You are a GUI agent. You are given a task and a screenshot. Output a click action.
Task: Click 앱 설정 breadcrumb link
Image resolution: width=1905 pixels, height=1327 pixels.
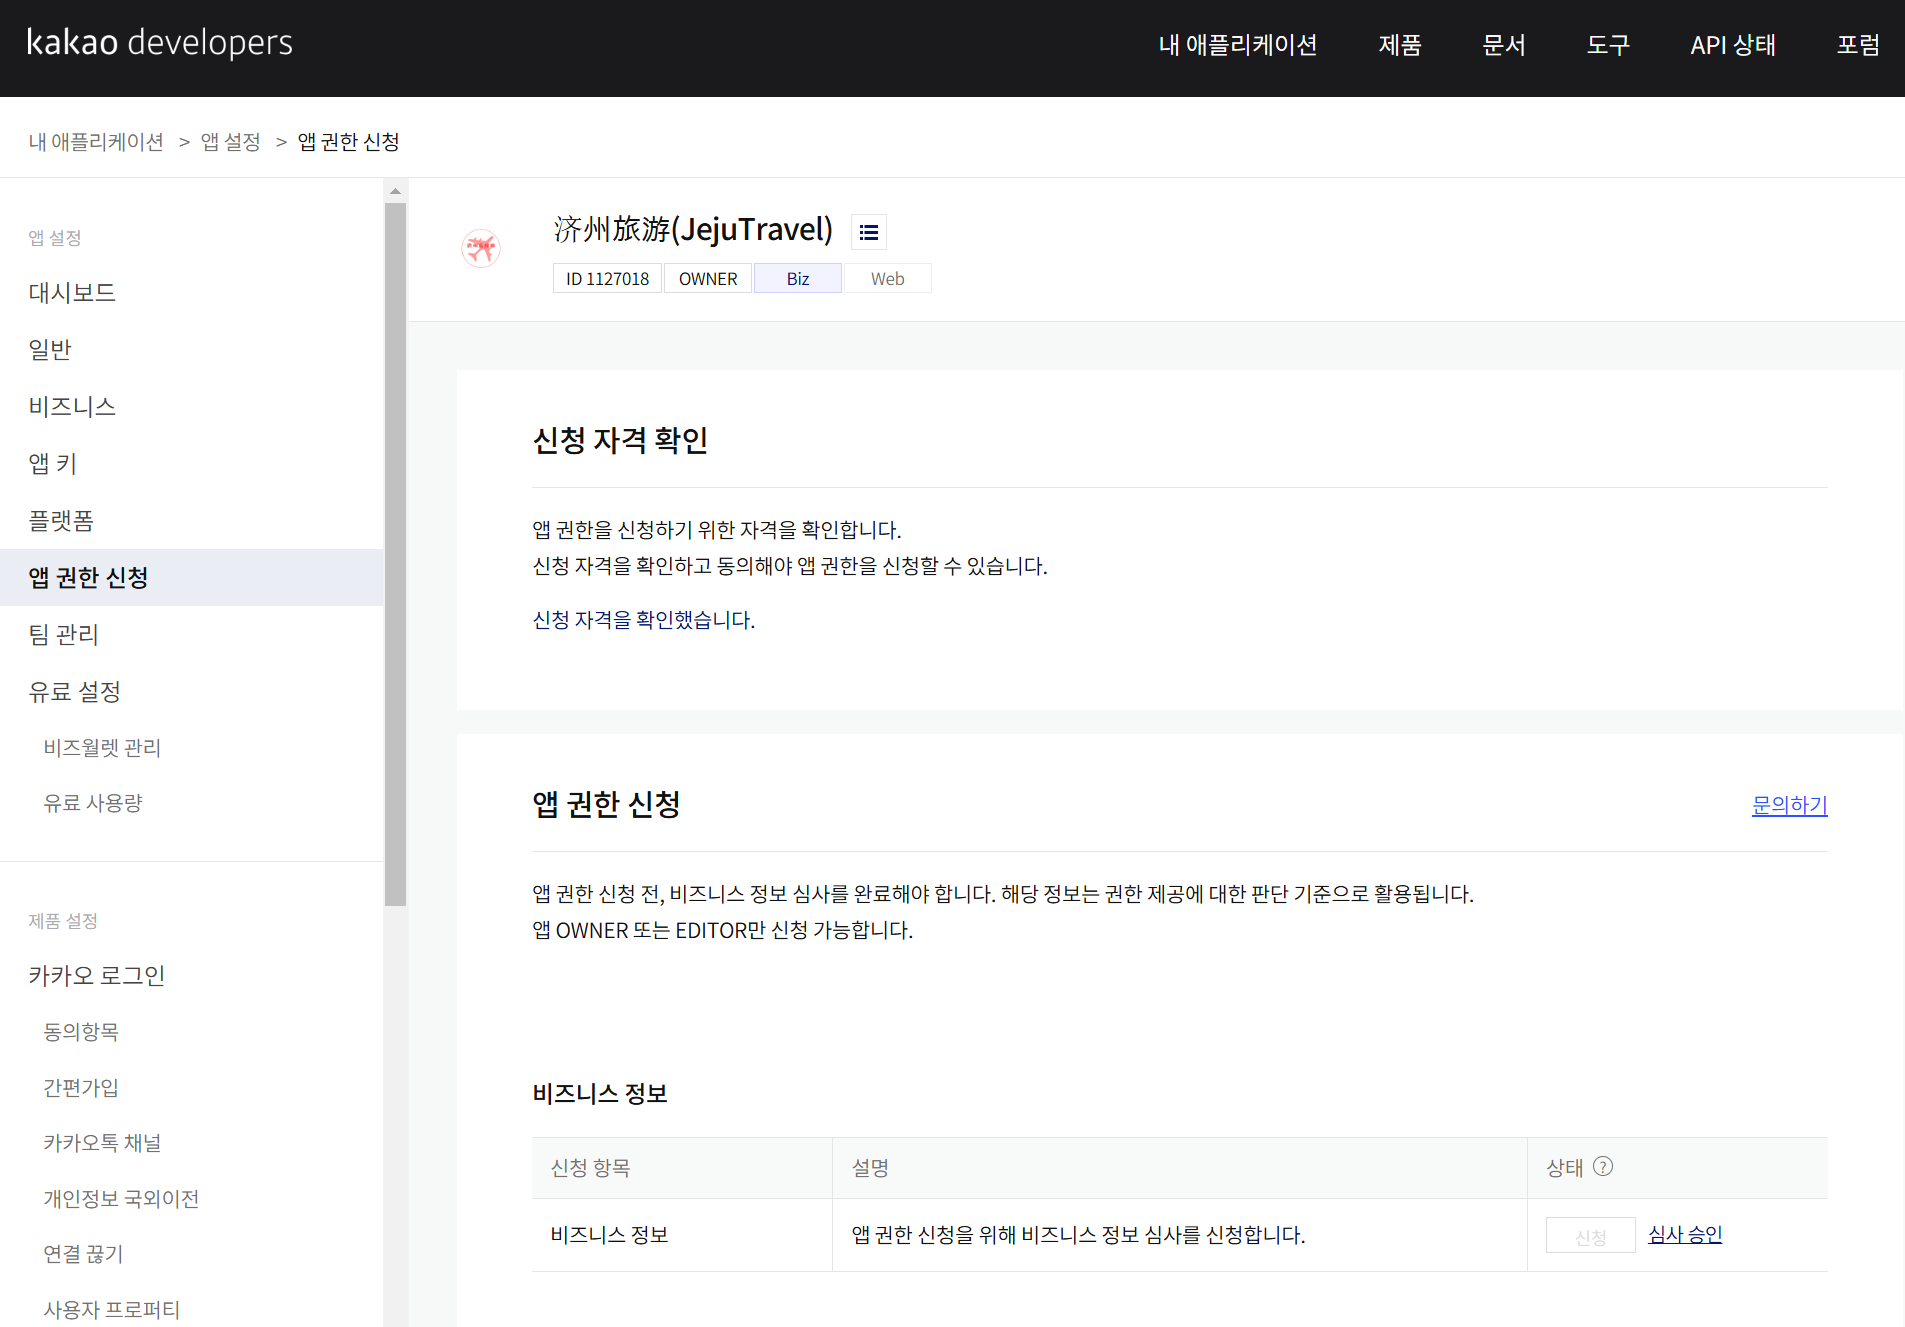[230, 142]
